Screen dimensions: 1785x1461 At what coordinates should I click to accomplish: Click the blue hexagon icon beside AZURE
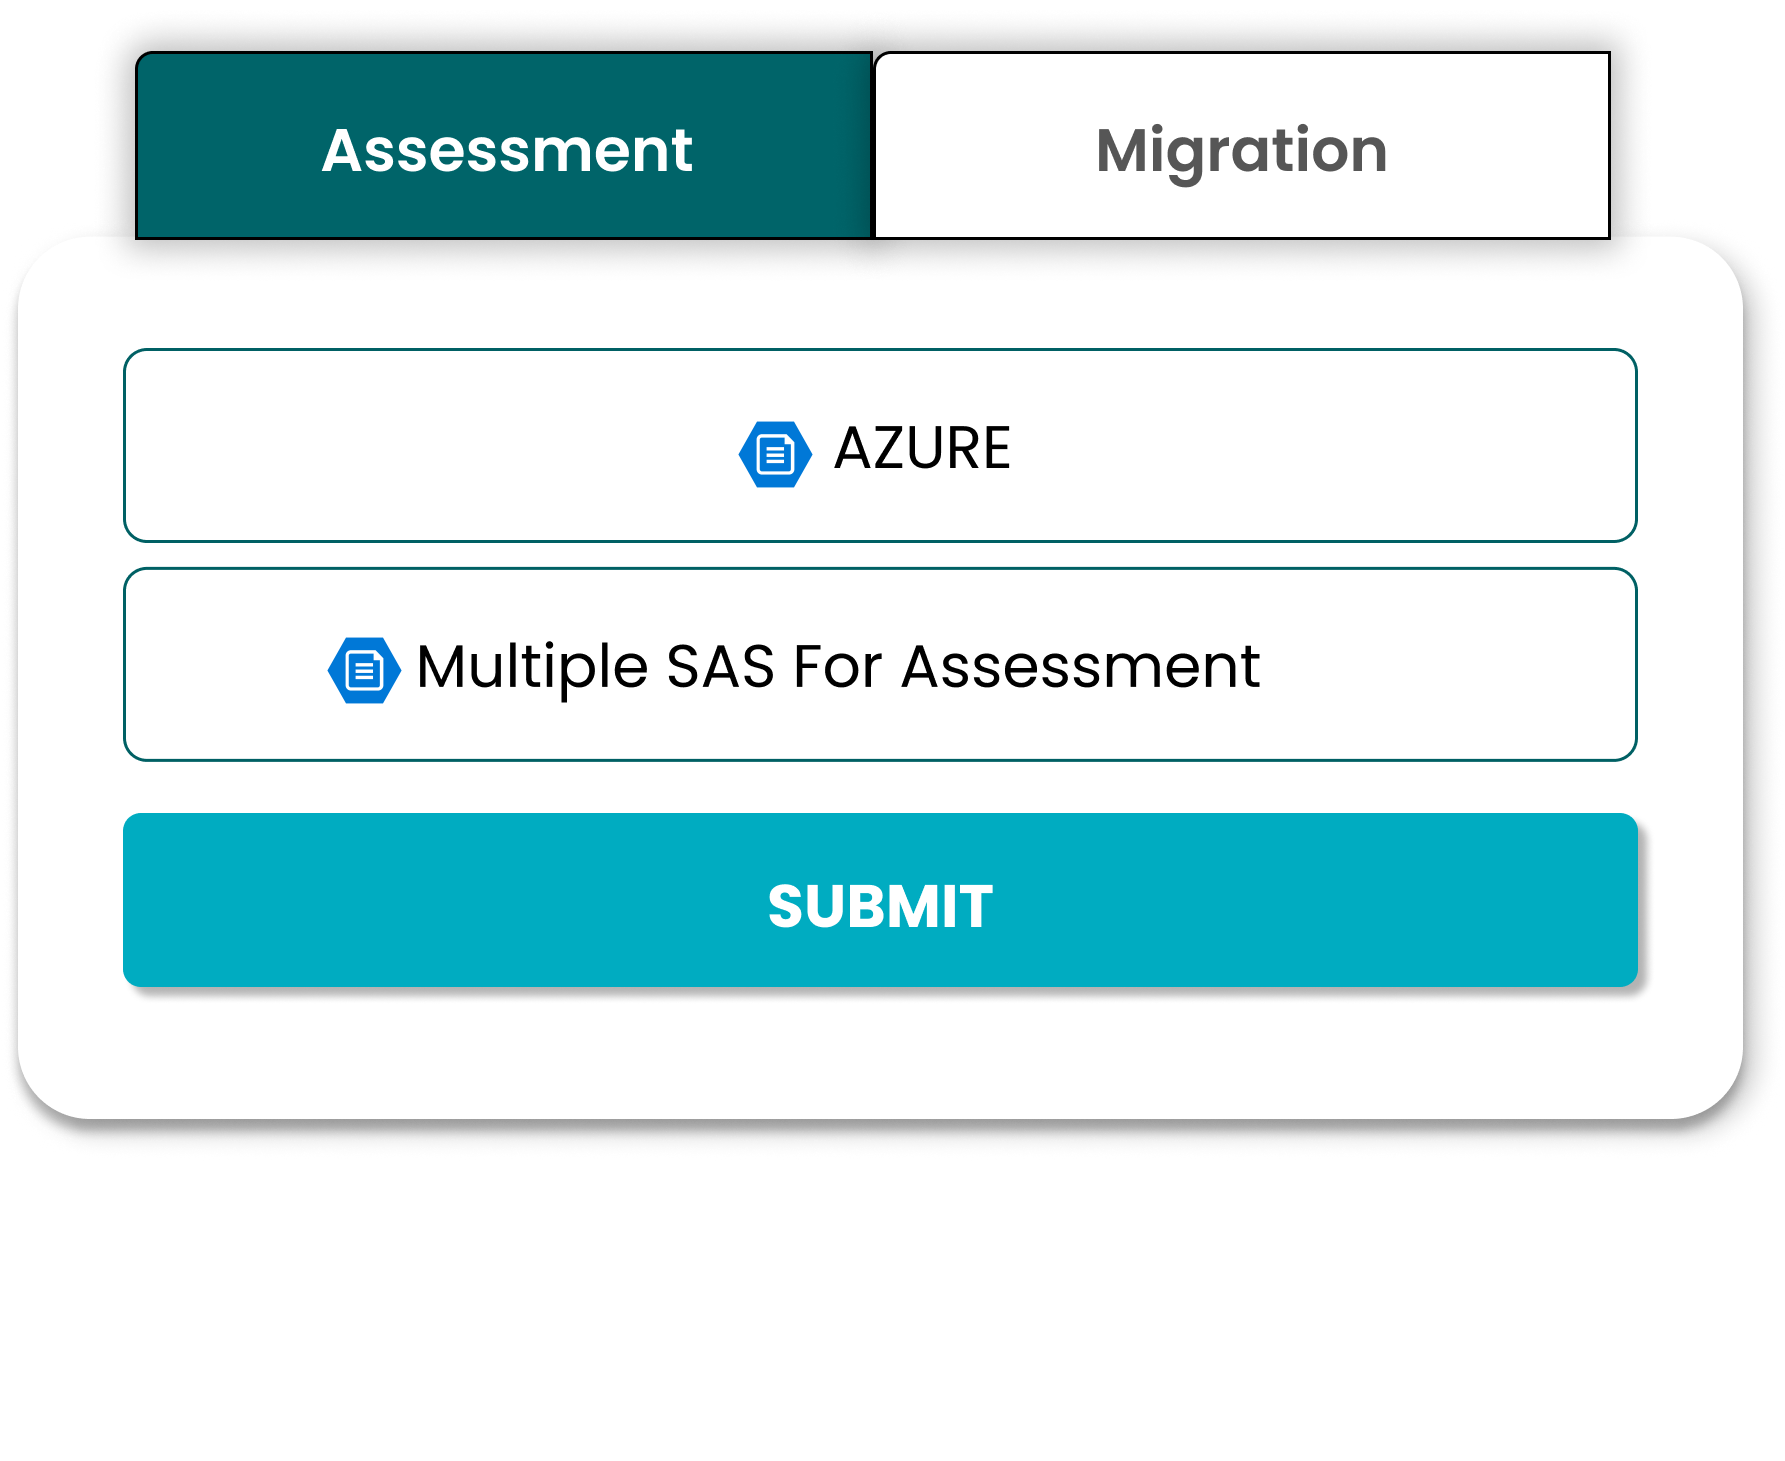tap(775, 454)
